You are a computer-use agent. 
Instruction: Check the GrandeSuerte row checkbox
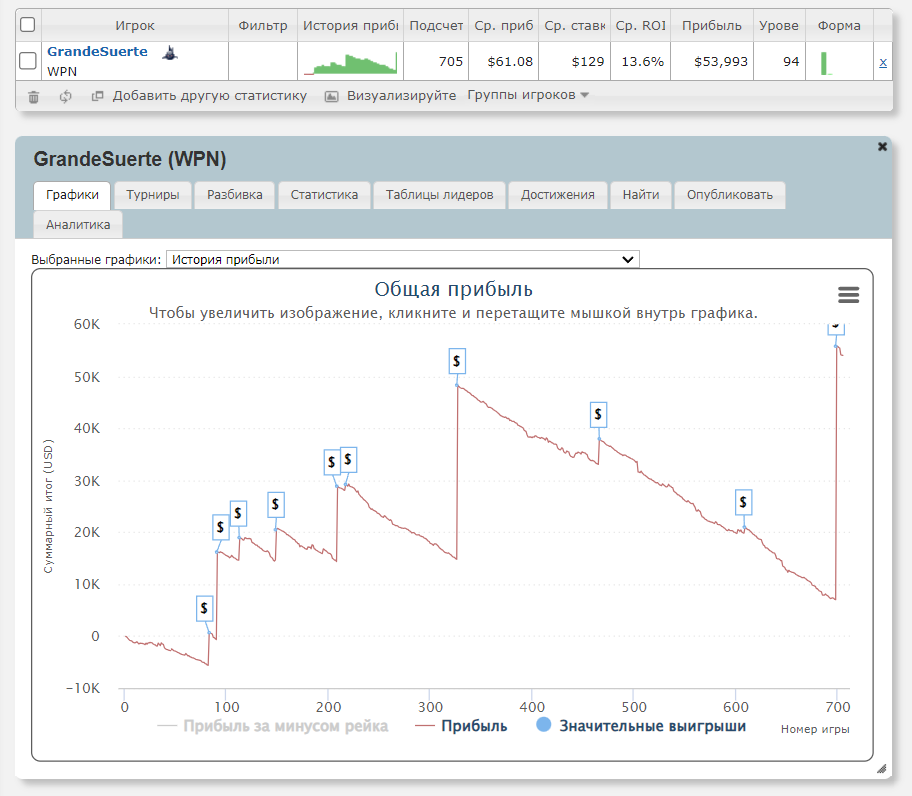(28, 62)
